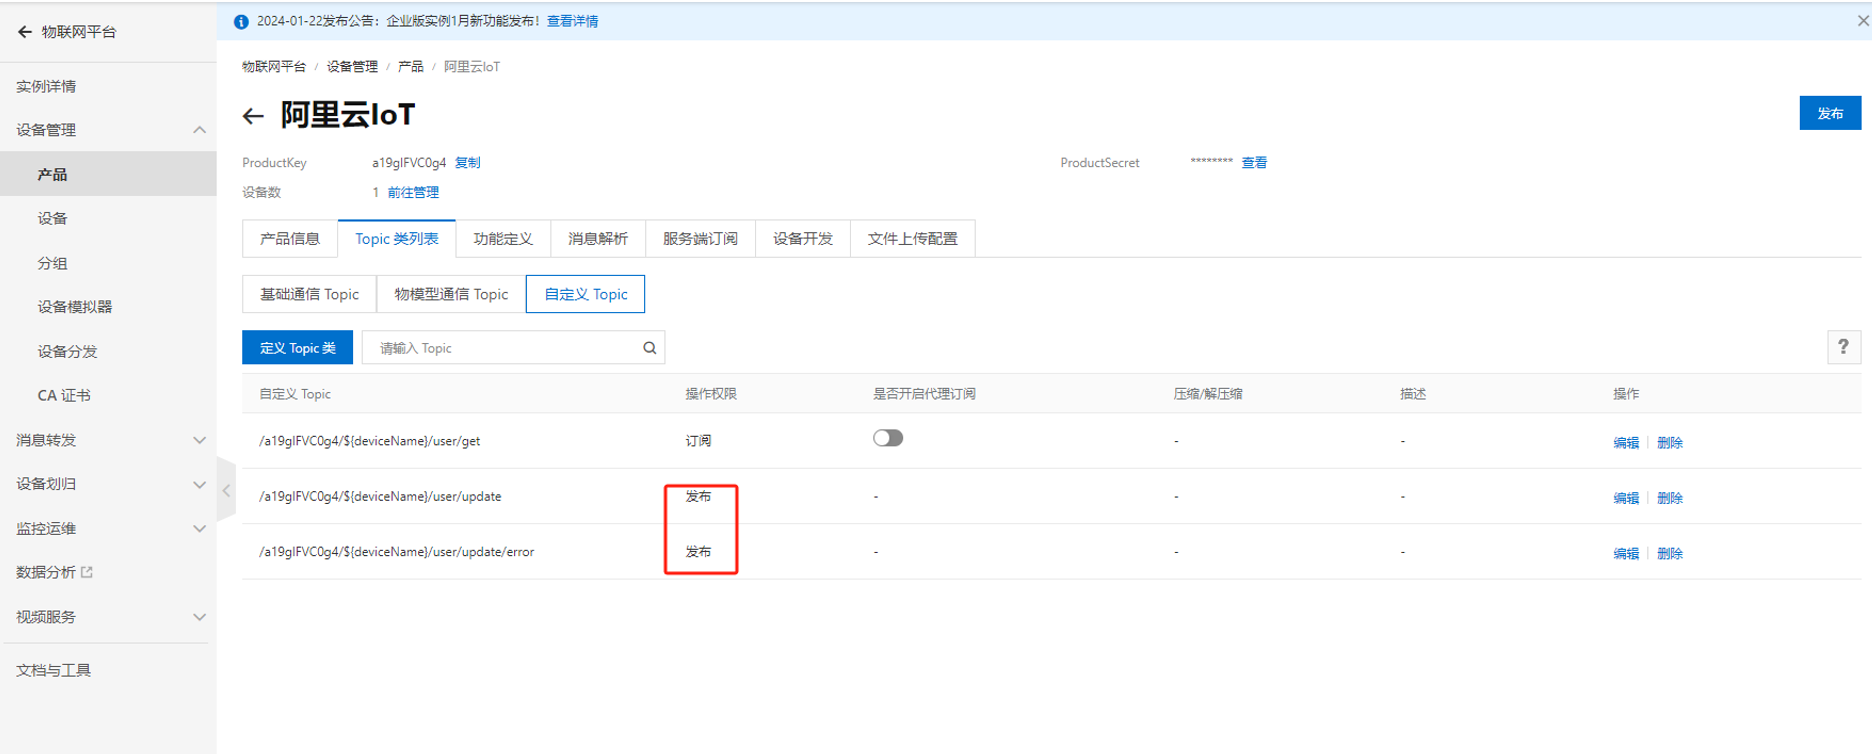1872x754 pixels.
Task: Click the 操作权限 column header
Action: [x=711, y=394]
